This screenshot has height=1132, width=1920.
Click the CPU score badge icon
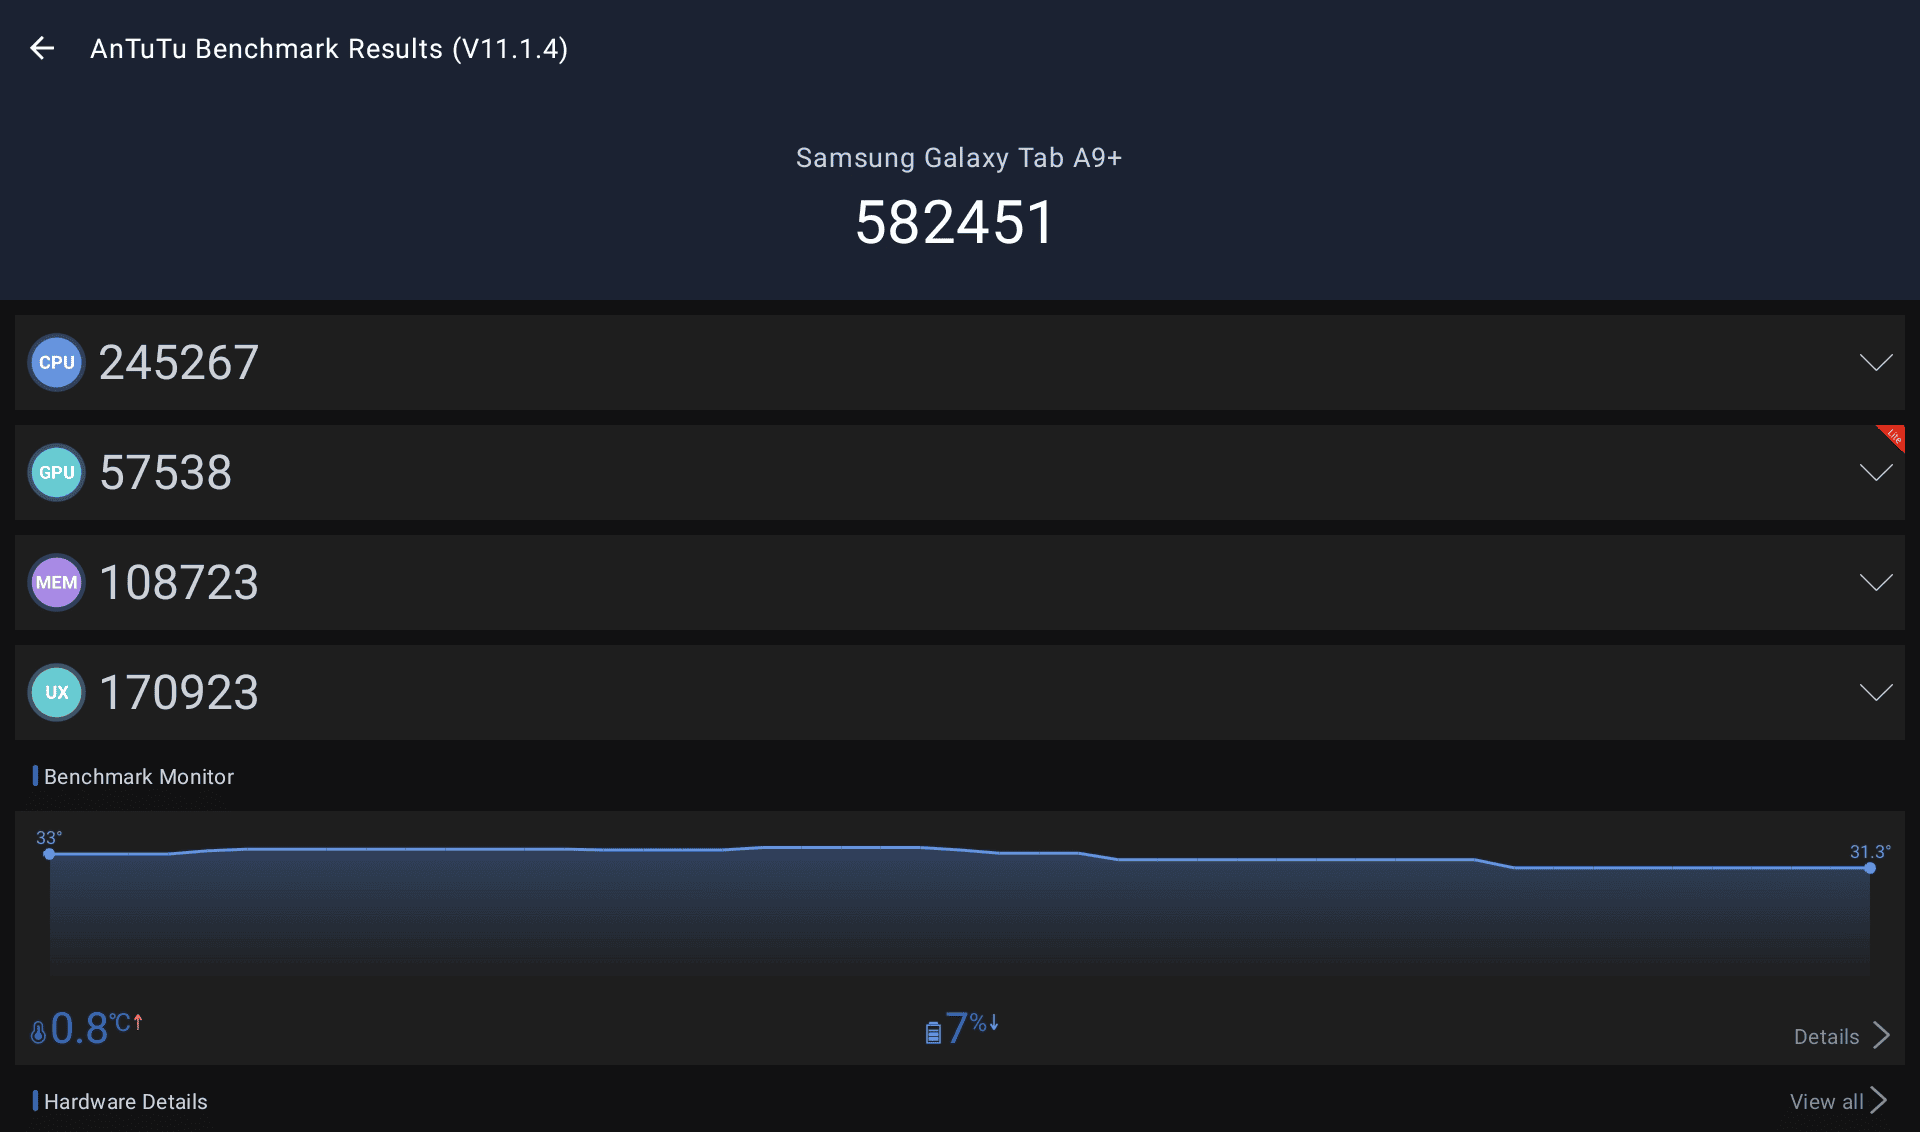pyautogui.click(x=57, y=362)
